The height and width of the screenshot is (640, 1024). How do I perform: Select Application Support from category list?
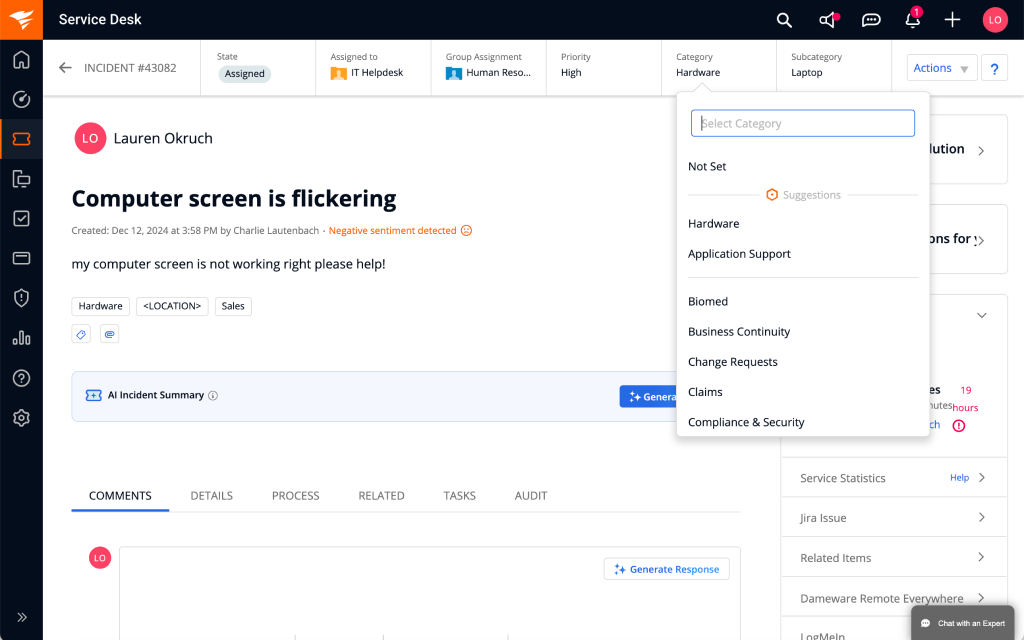[x=739, y=254]
